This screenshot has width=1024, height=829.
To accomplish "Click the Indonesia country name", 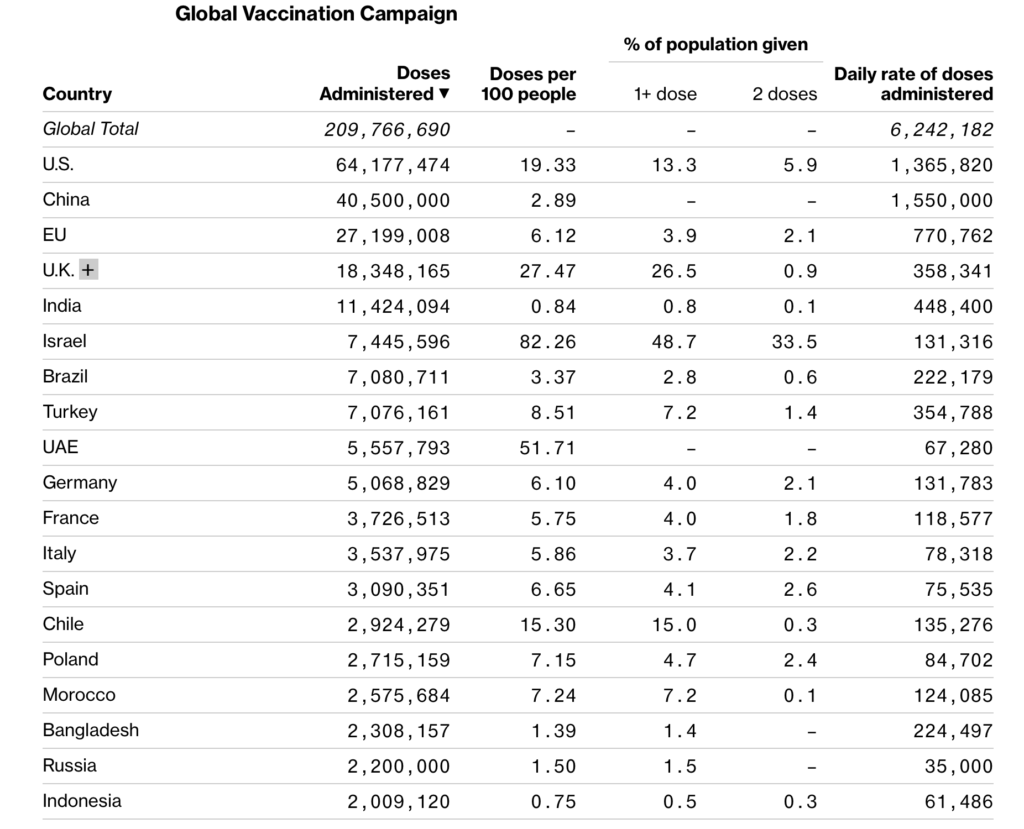I will pyautogui.click(x=82, y=800).
